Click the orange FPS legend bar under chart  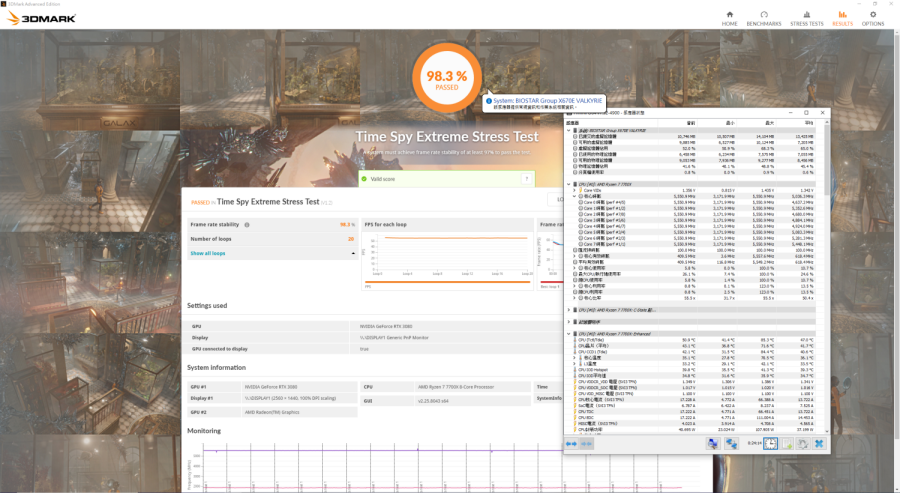point(448,282)
